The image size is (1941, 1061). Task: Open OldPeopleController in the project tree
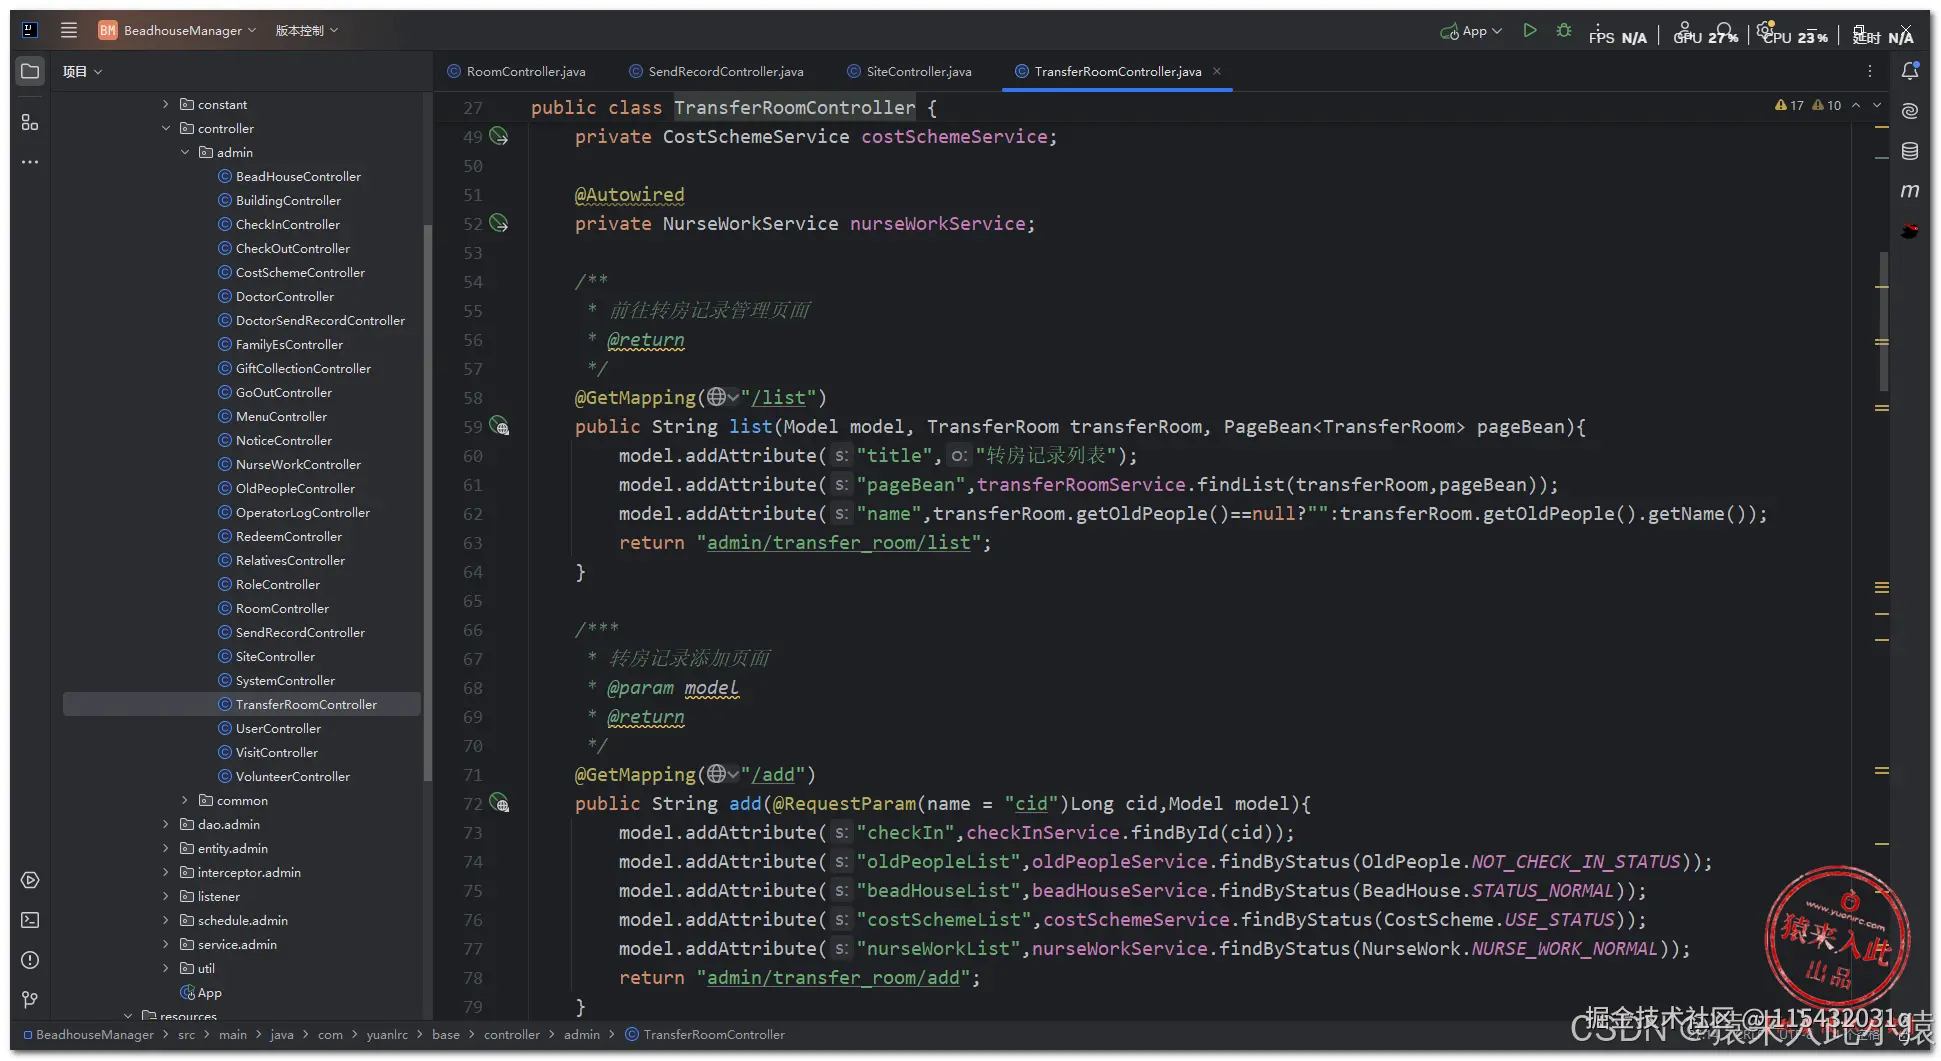(295, 488)
